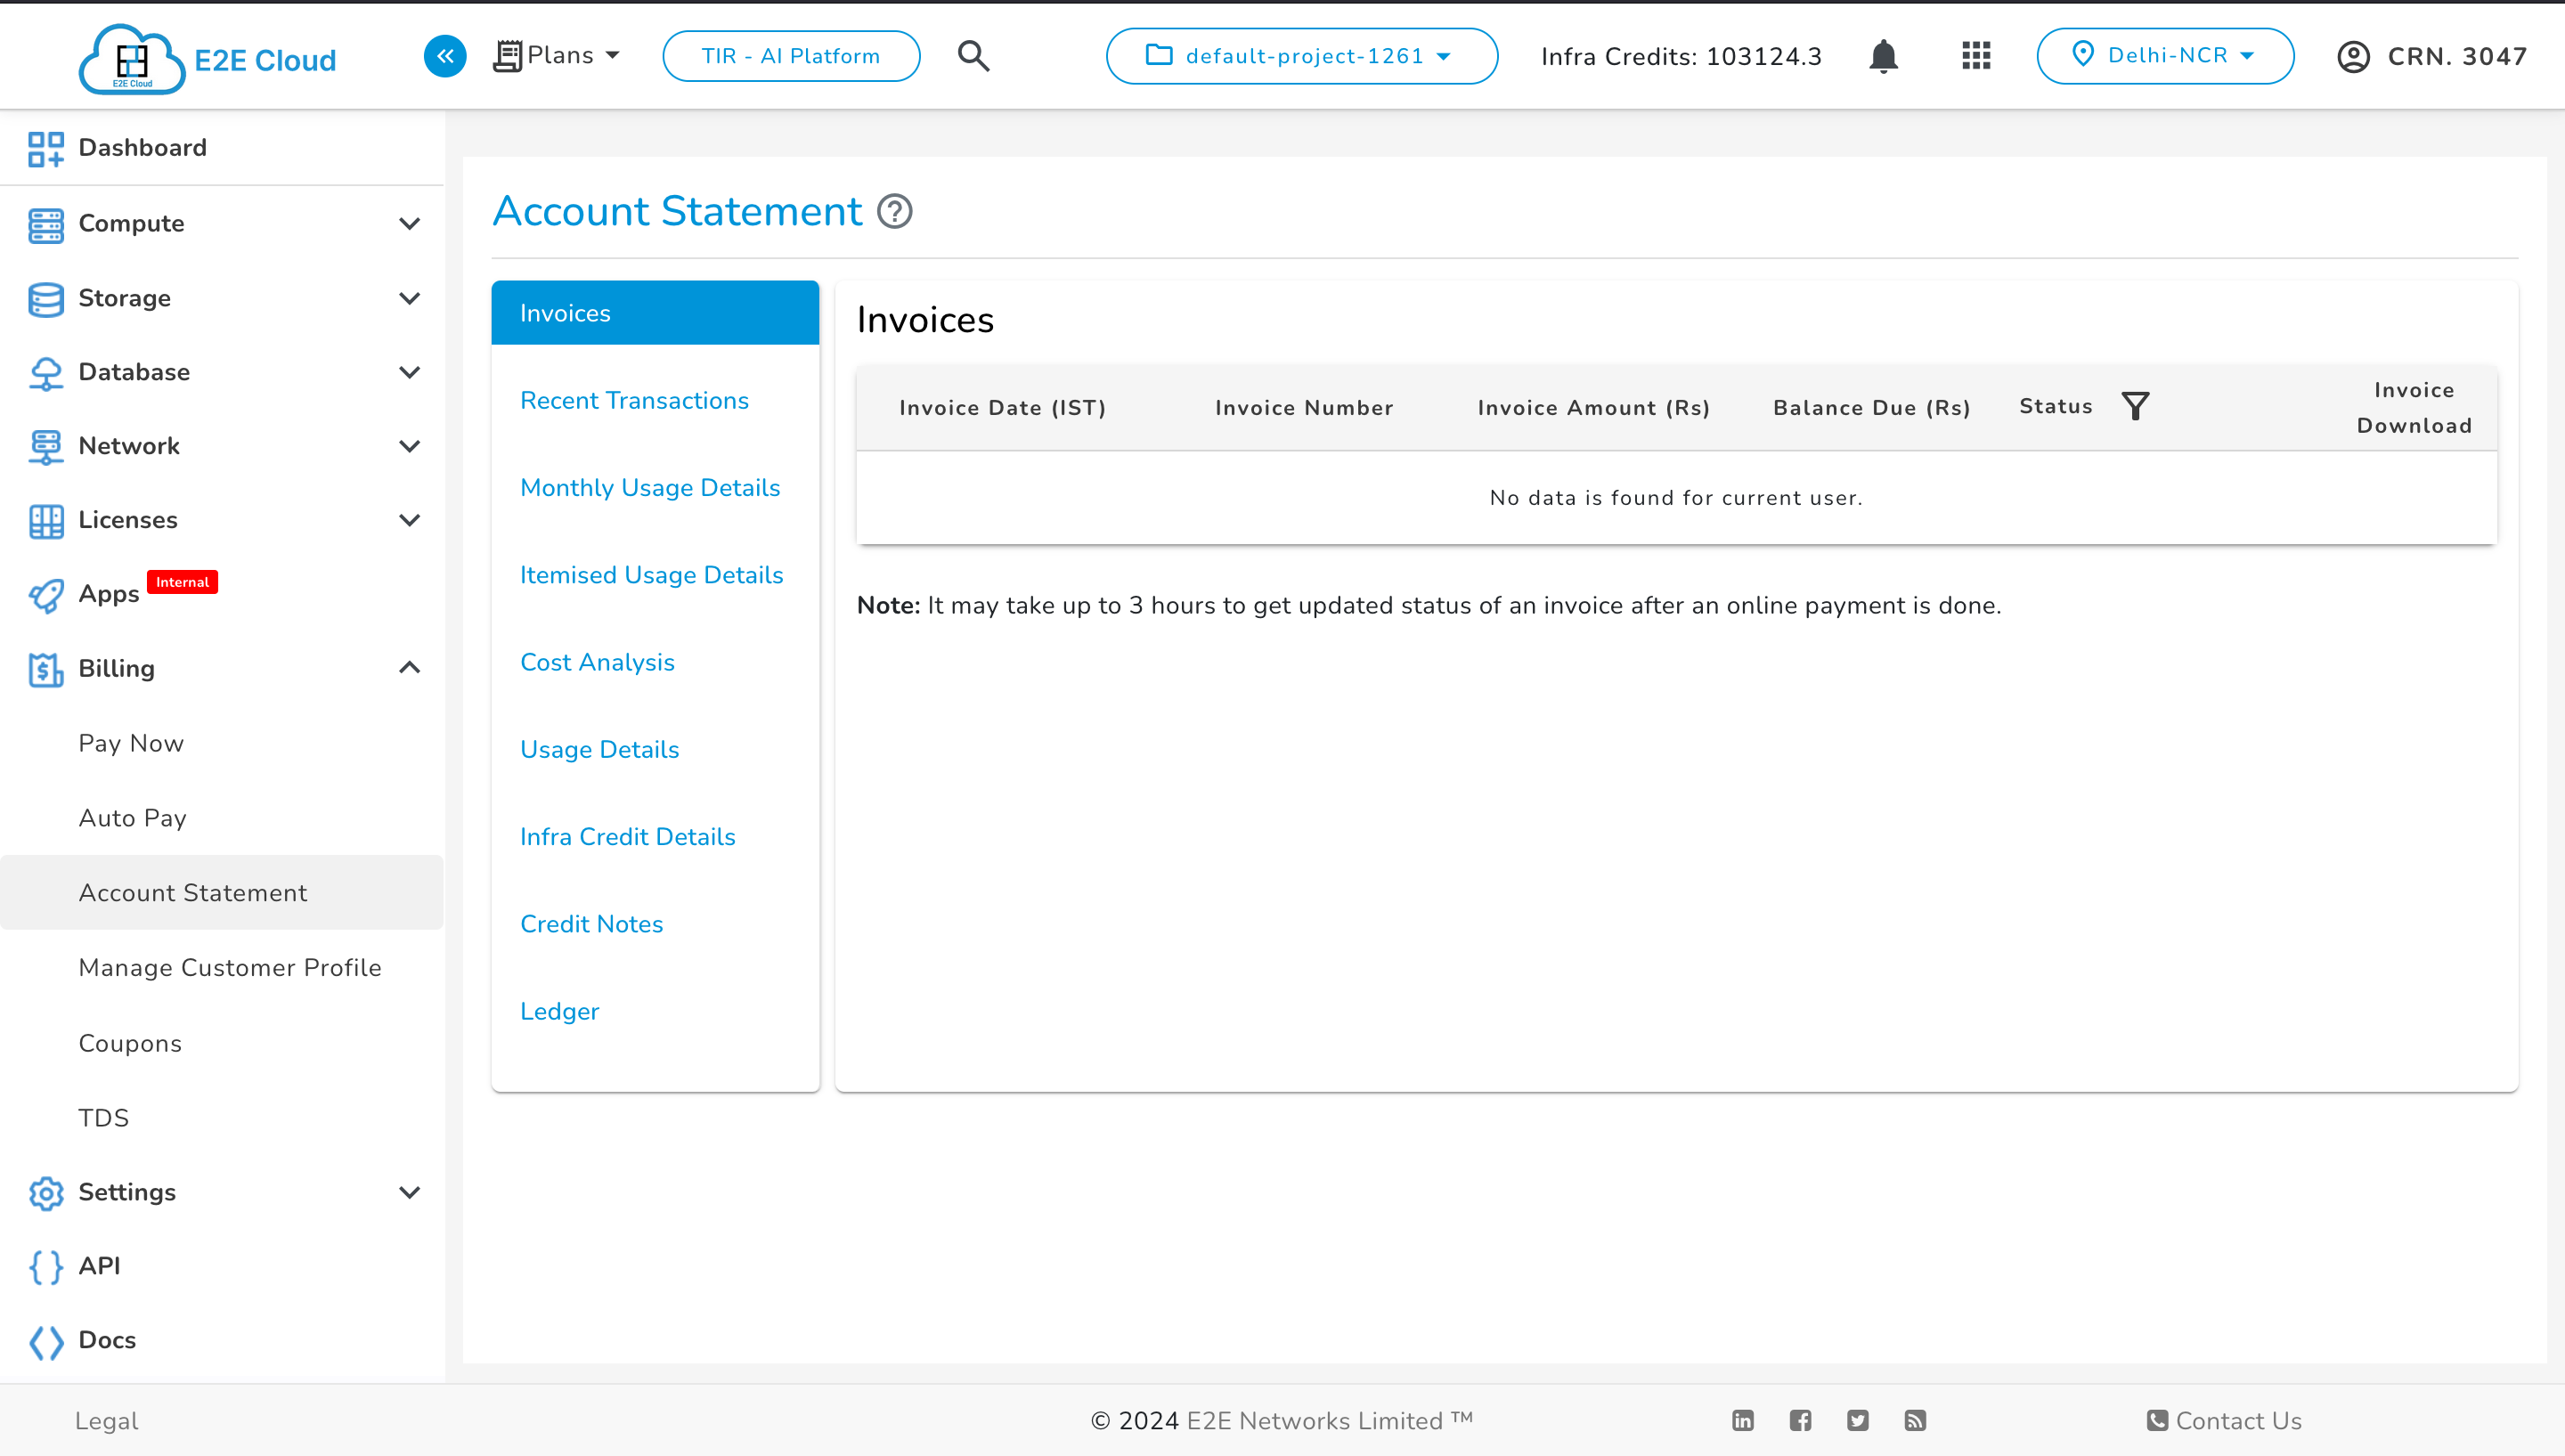Click the Invoice Number column header

coord(1304,408)
